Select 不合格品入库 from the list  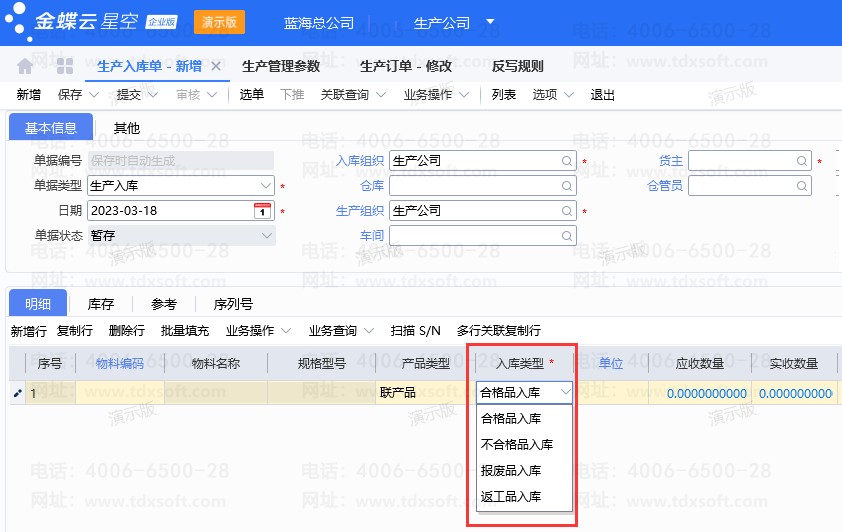point(516,445)
